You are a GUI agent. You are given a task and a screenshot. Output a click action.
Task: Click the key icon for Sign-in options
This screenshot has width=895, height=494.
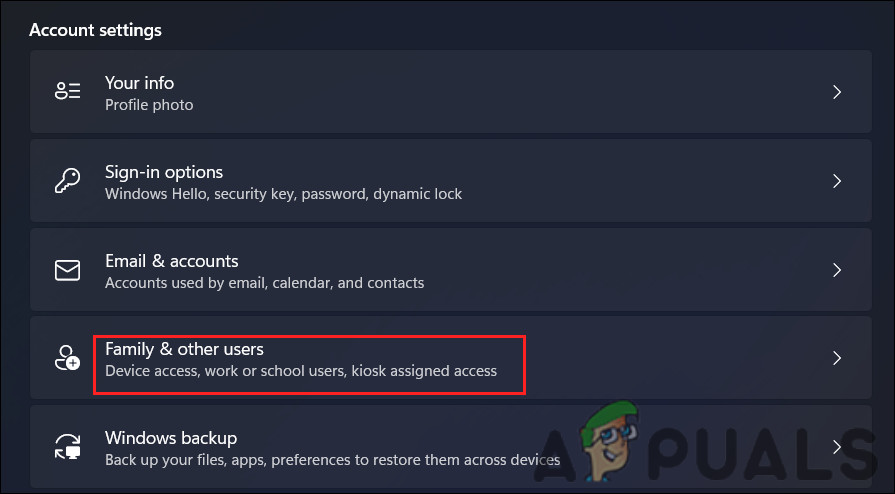[x=67, y=181]
